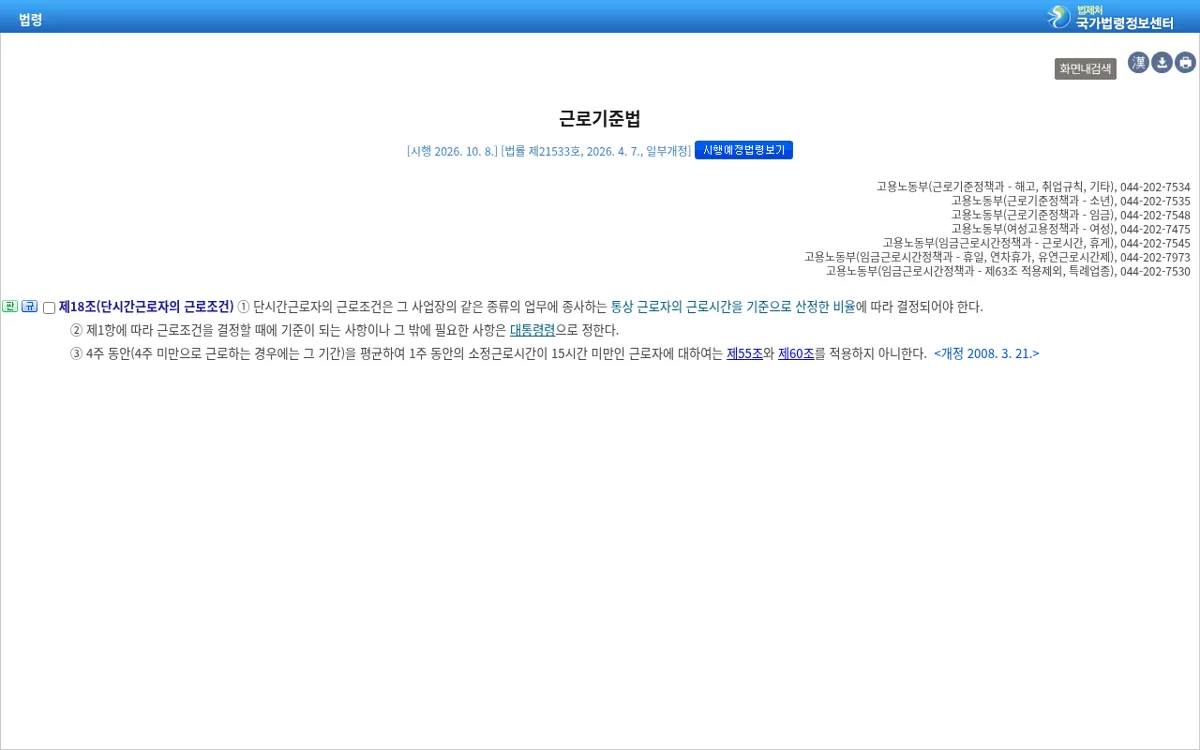Viewport: 1200px width, 750px height.
Task: Click the 화면내검색 button
Action: (1085, 69)
